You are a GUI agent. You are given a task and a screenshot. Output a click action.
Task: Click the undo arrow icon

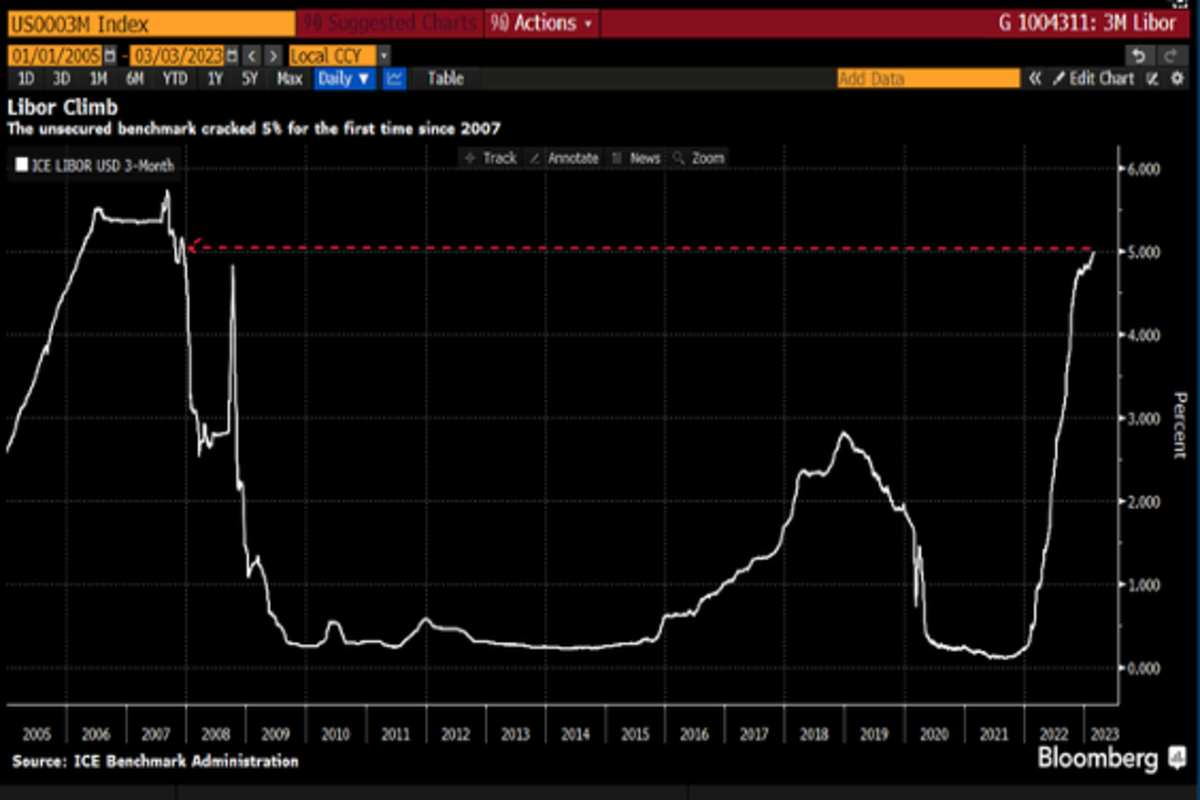pyautogui.click(x=1139, y=55)
